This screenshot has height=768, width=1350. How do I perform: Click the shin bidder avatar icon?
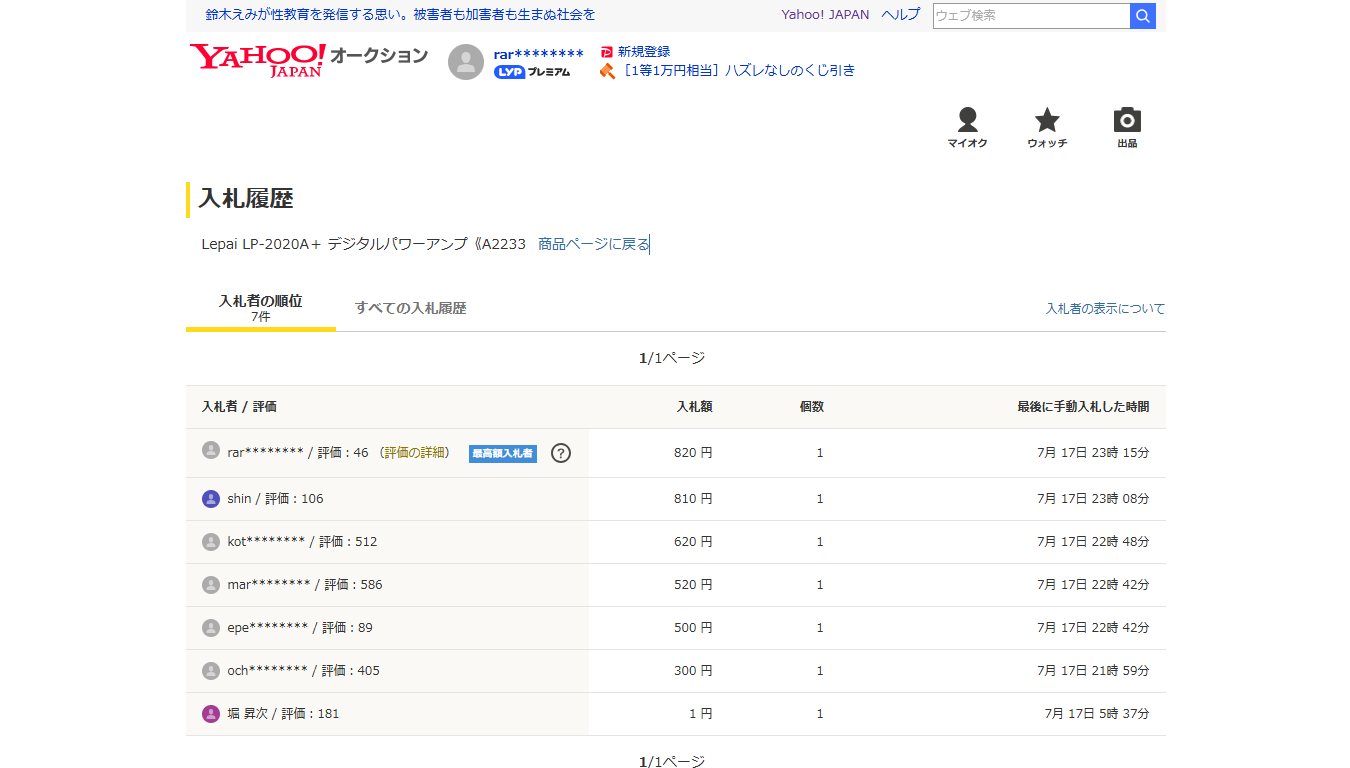(211, 499)
